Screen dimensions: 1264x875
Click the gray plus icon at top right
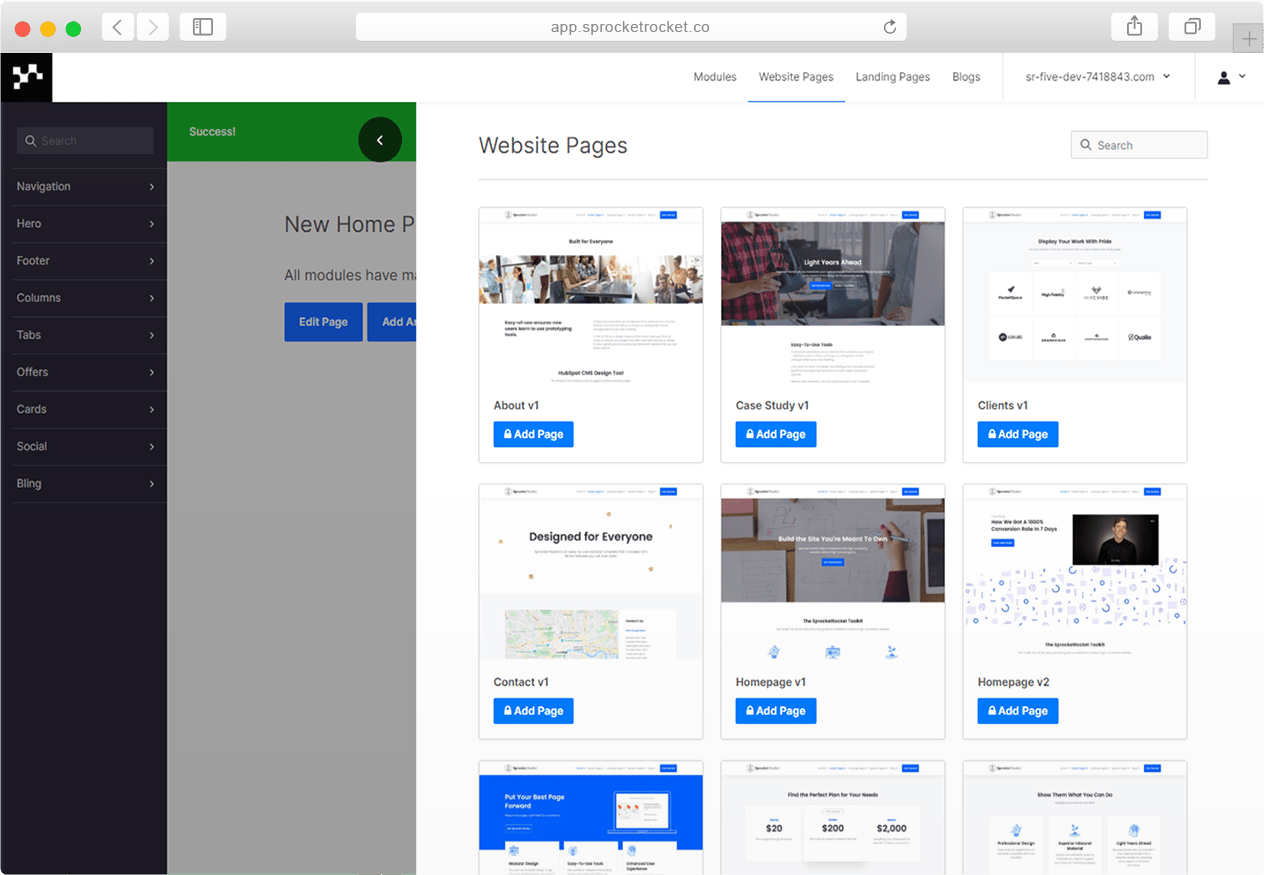coord(1248,38)
